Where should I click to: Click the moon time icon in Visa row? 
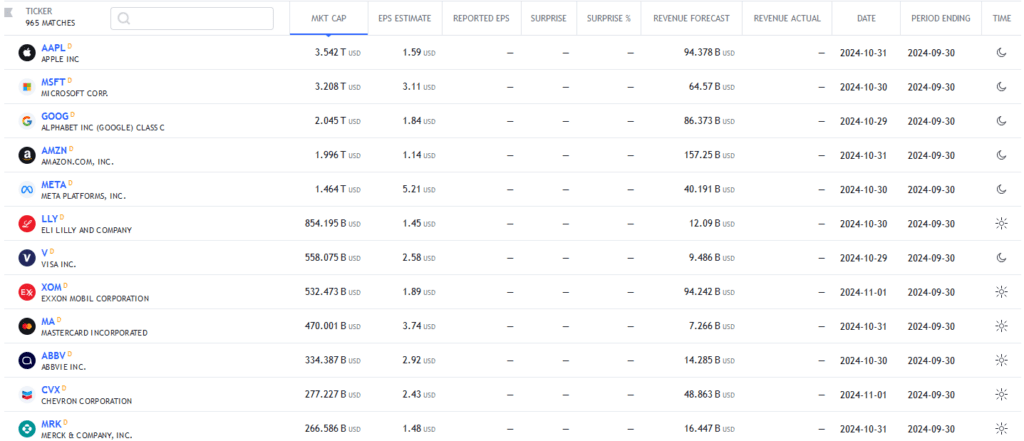tap(1001, 258)
